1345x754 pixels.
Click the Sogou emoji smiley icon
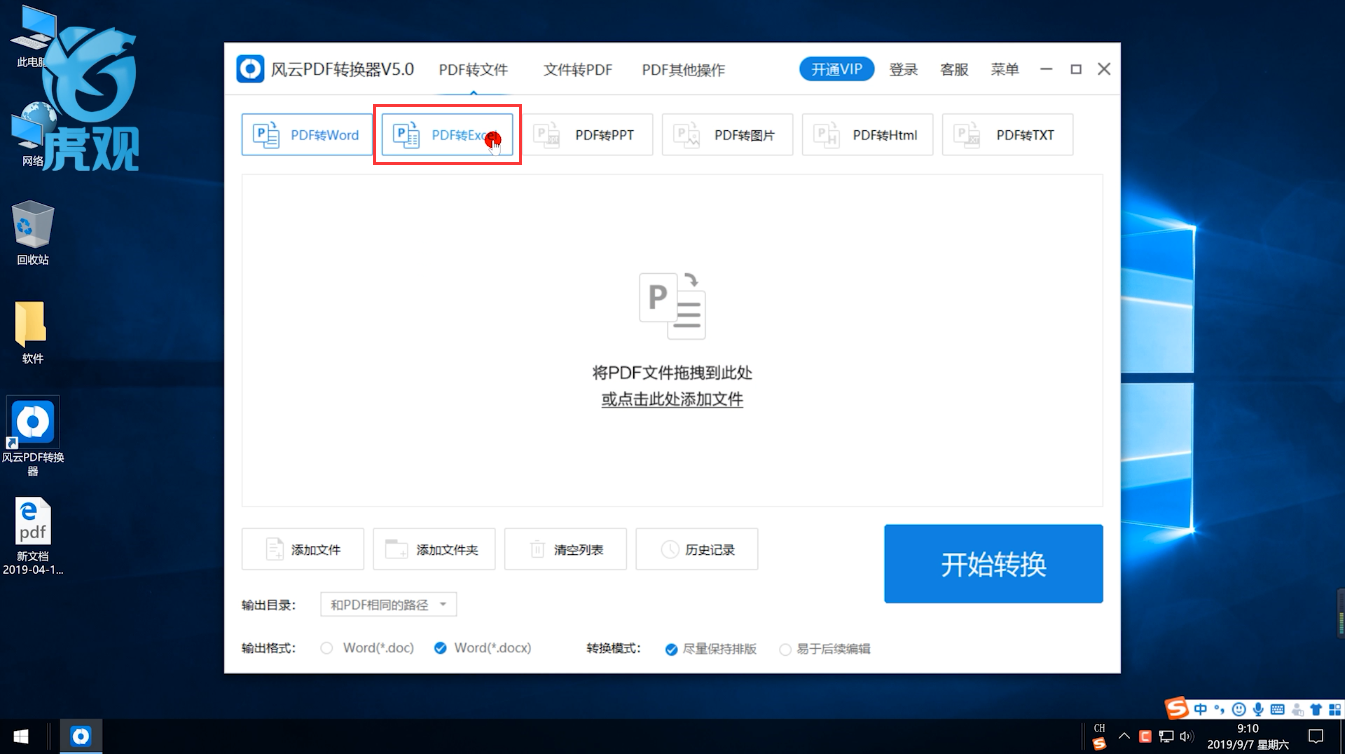point(1238,709)
